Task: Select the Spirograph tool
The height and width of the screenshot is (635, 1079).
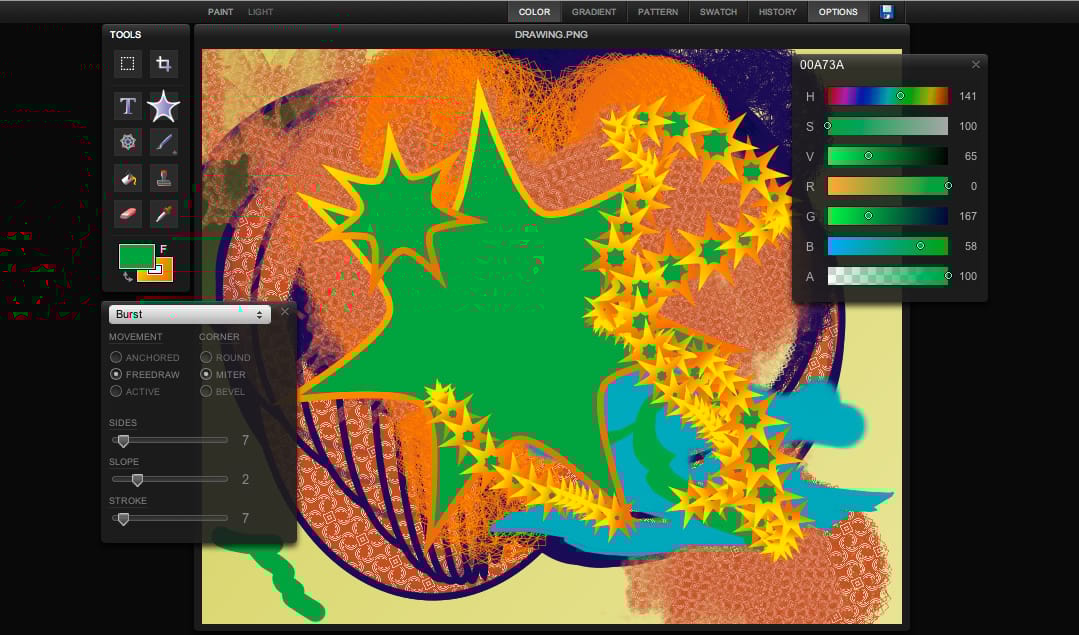Action: pyautogui.click(x=127, y=142)
